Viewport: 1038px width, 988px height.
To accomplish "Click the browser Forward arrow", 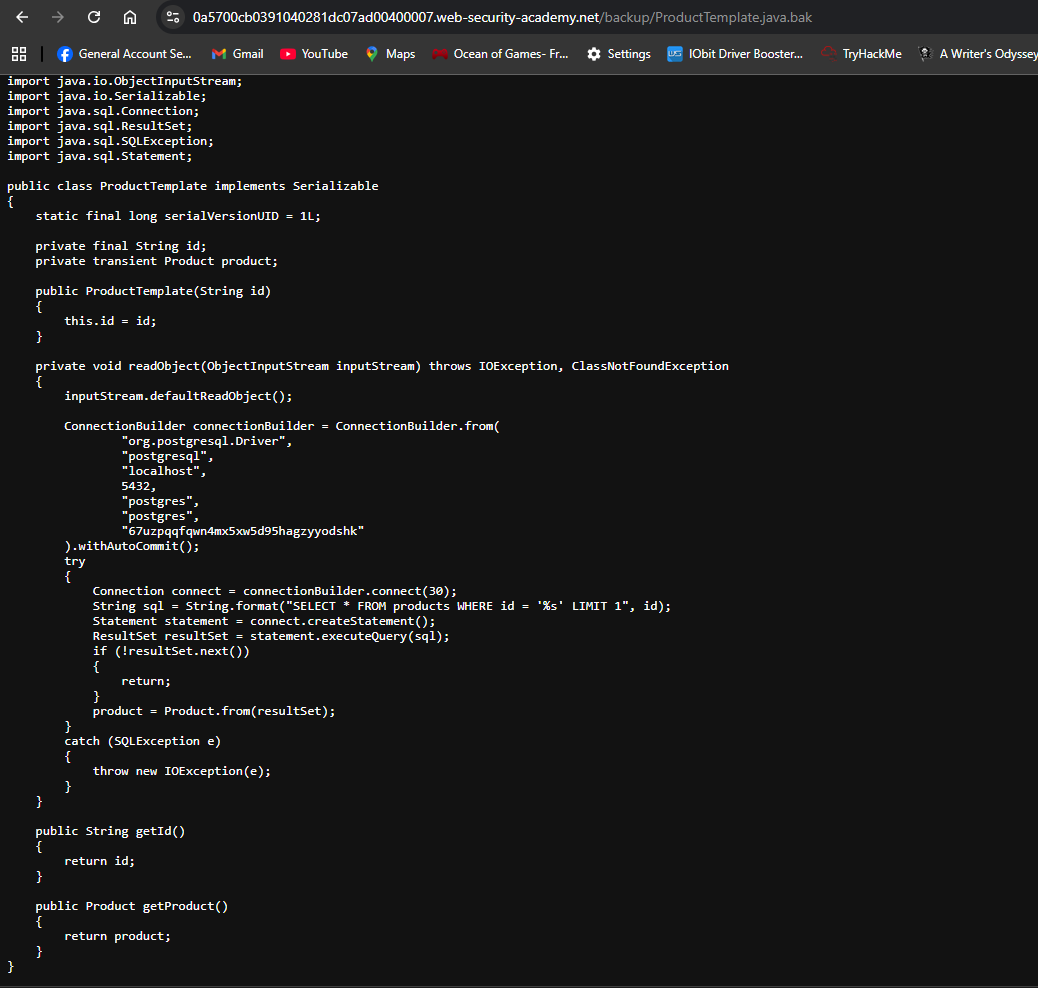I will pyautogui.click(x=58, y=17).
